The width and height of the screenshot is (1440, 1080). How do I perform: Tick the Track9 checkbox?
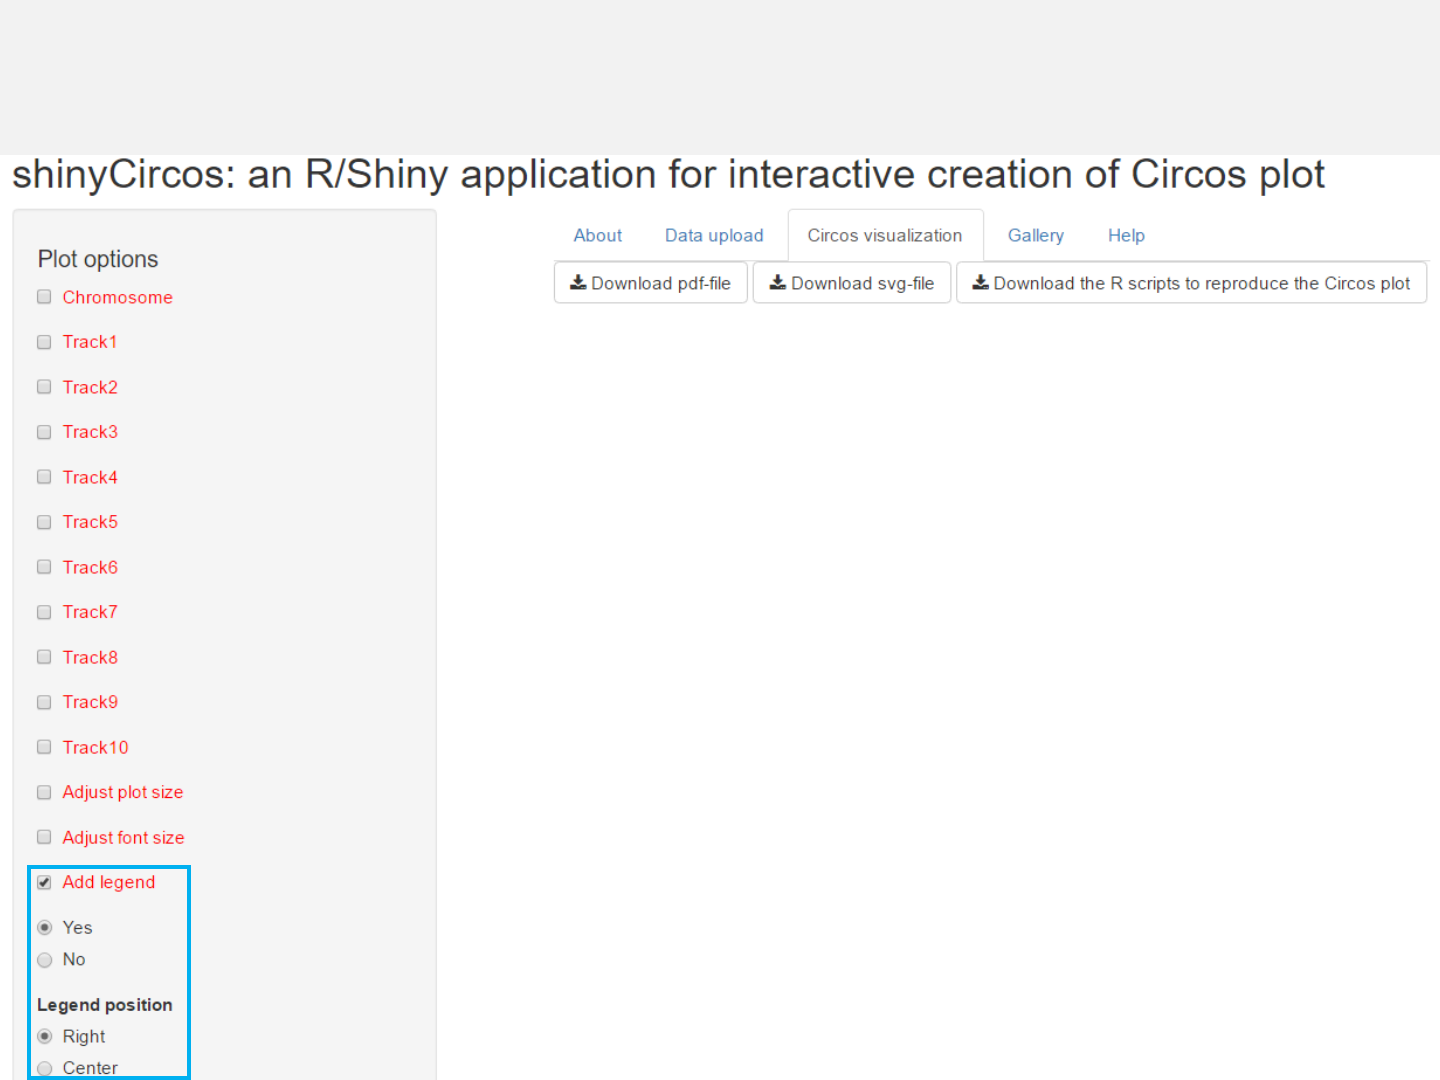(x=44, y=702)
